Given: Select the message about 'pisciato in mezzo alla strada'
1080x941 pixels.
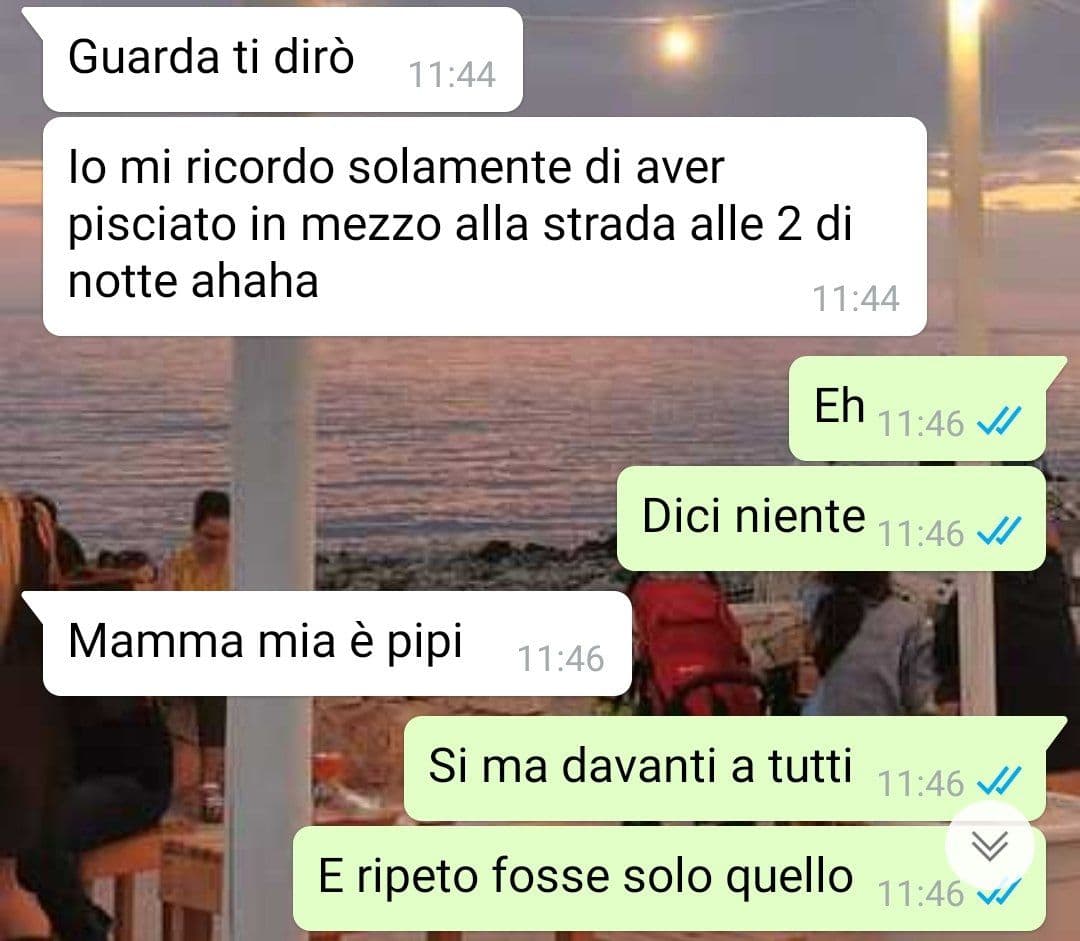Looking at the screenshot, I should pyautogui.click(x=484, y=227).
